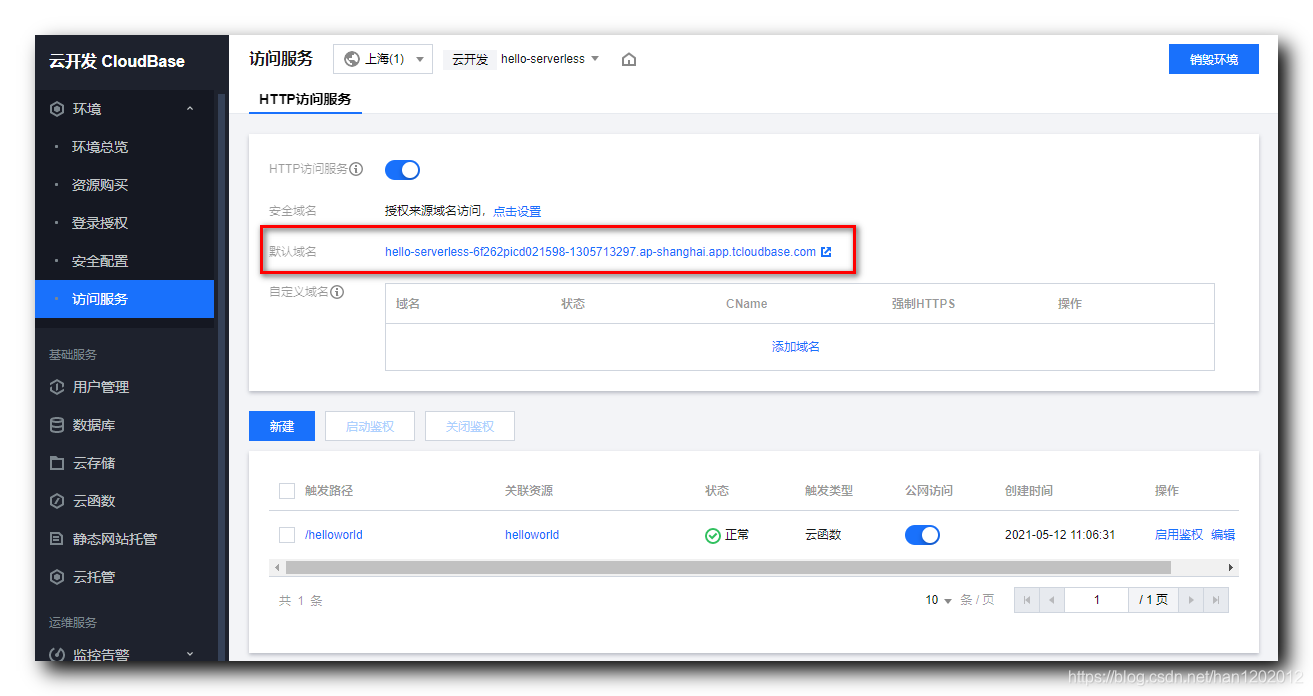Image resolution: width=1313 pixels, height=696 pixels.
Task: Go to previous page in pagination
Action: tap(1052, 600)
